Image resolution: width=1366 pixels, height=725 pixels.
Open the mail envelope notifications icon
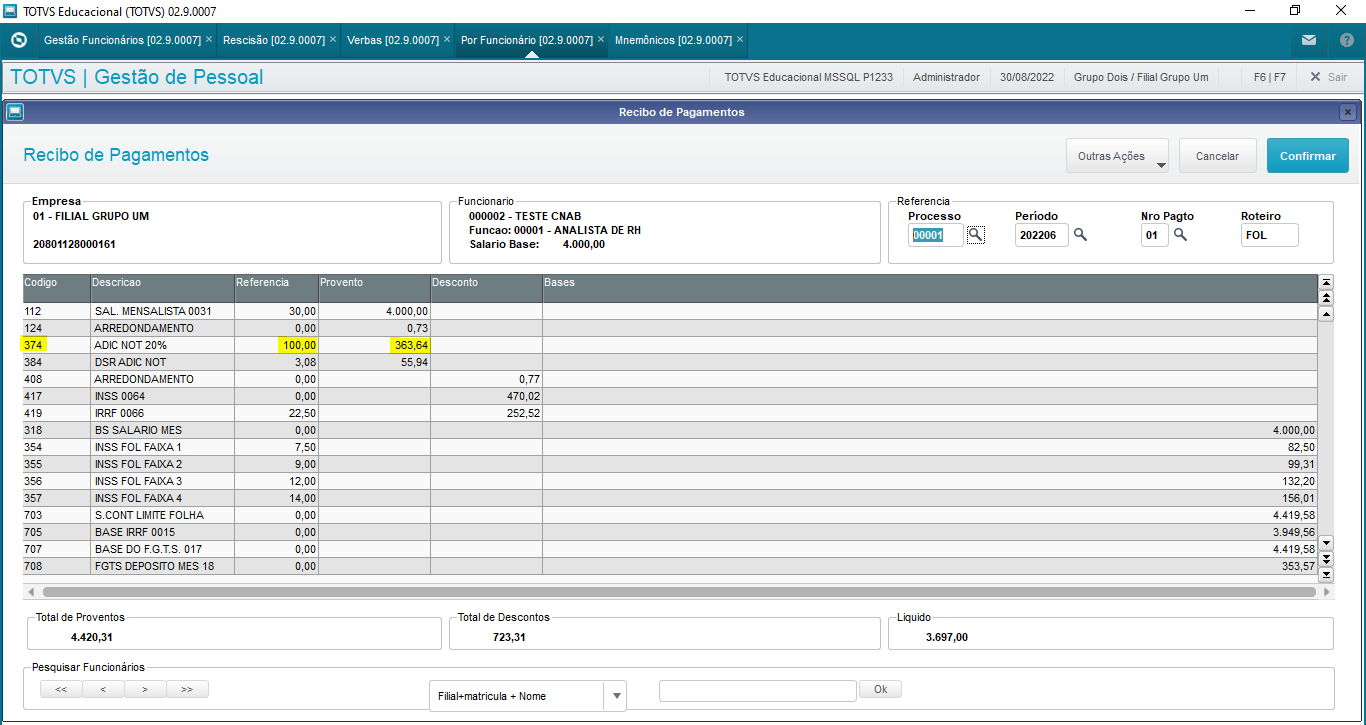coord(1309,40)
